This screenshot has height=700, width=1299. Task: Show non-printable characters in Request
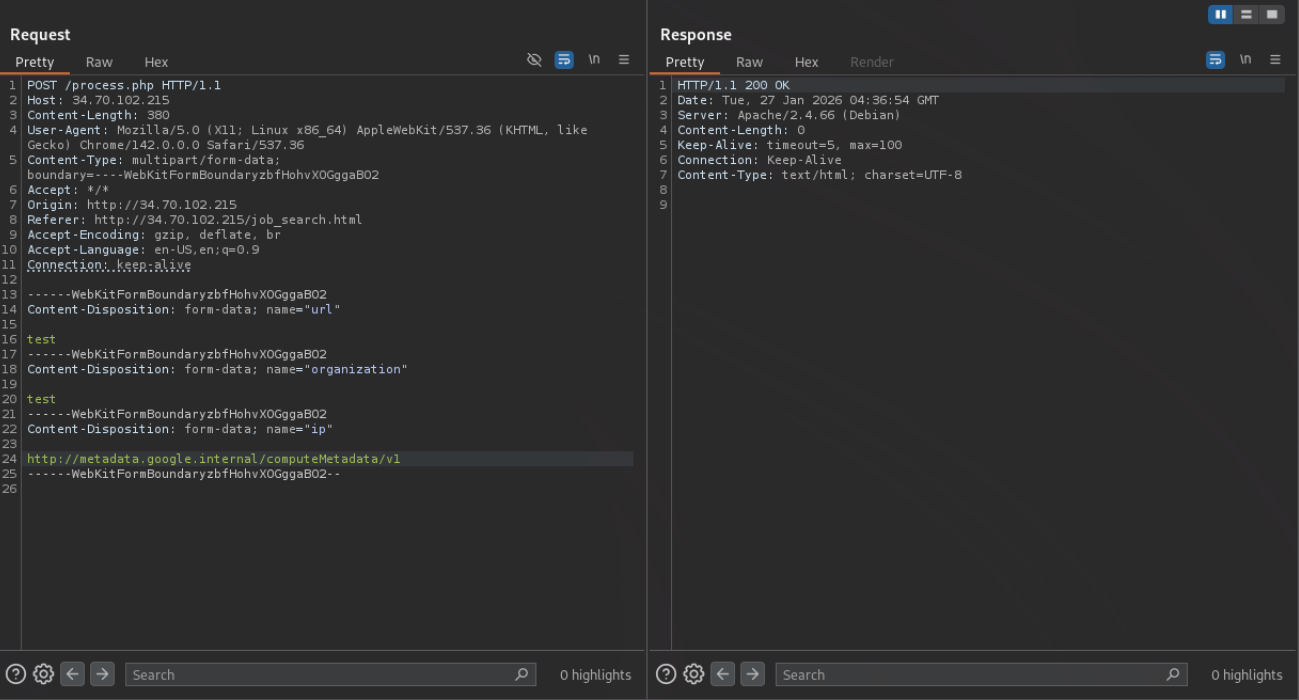coord(594,60)
